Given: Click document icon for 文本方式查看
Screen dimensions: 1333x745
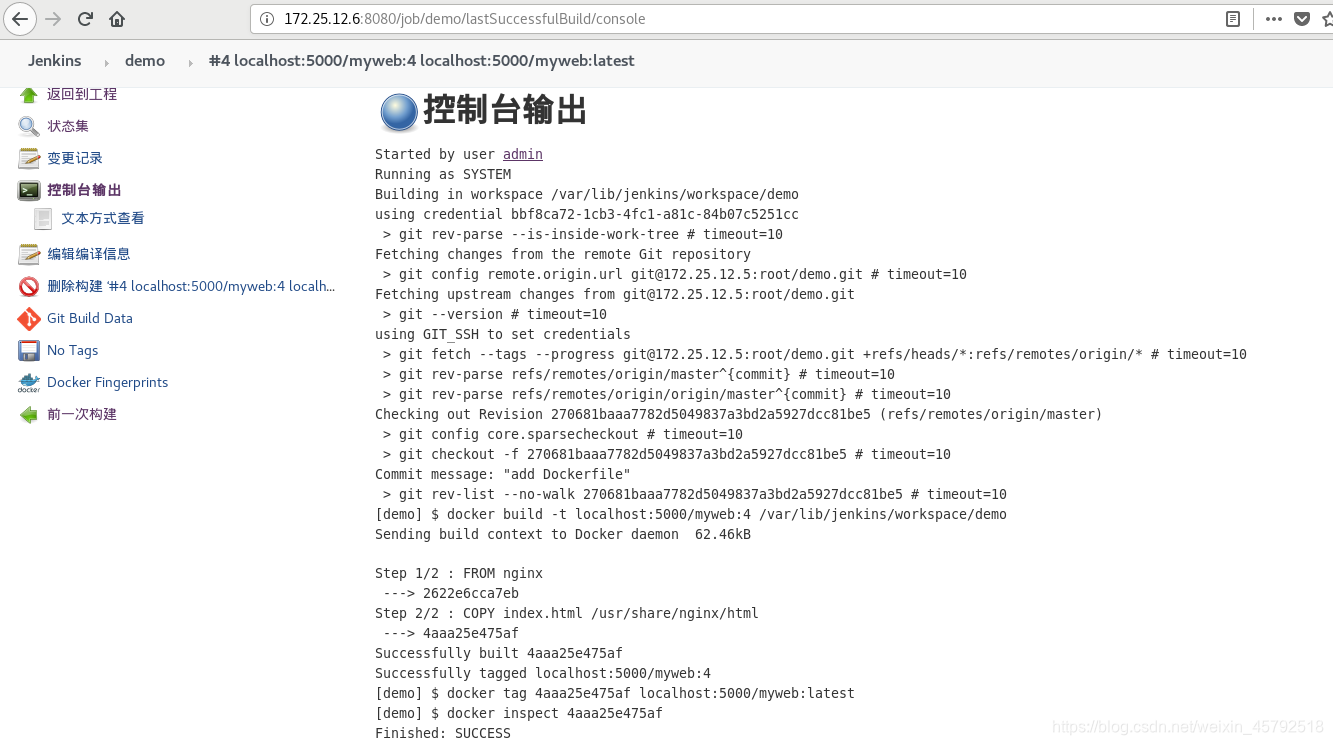Looking at the screenshot, I should tap(43, 218).
